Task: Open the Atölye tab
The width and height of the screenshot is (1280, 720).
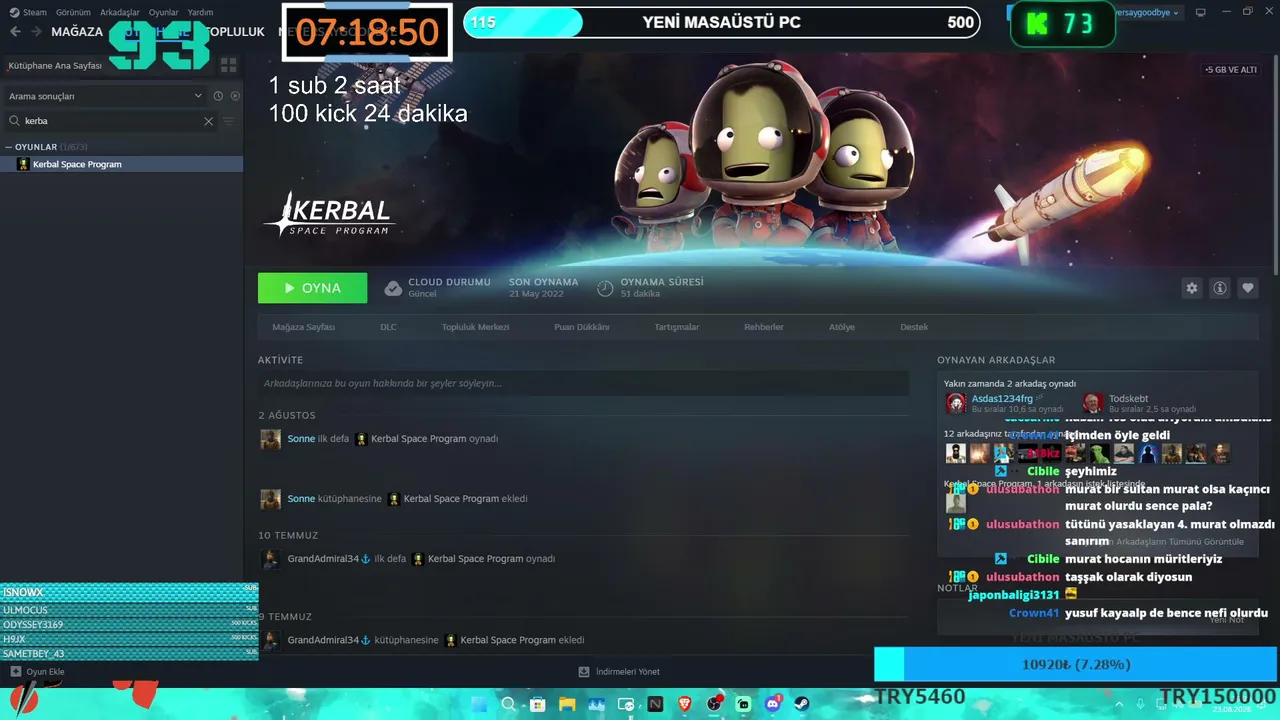Action: 841,327
